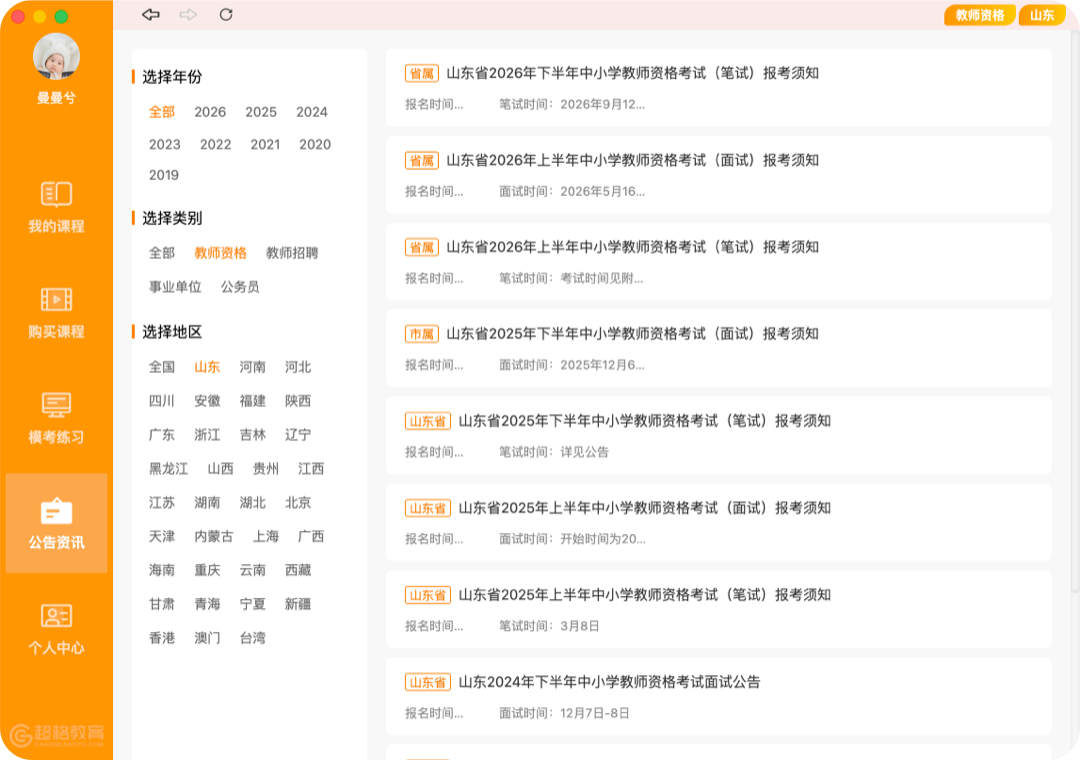Select year 2022
This screenshot has height=760, width=1080.
(x=216, y=144)
